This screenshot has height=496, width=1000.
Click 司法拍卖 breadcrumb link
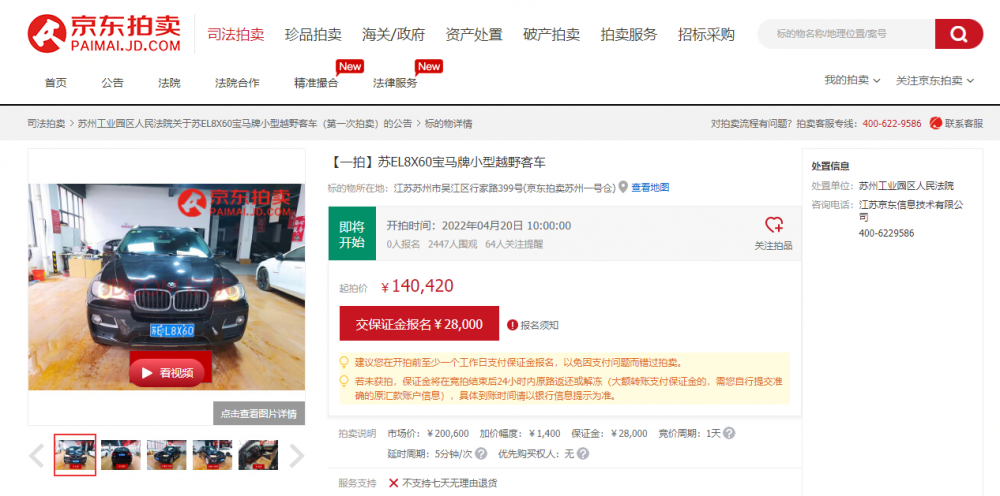[46, 124]
